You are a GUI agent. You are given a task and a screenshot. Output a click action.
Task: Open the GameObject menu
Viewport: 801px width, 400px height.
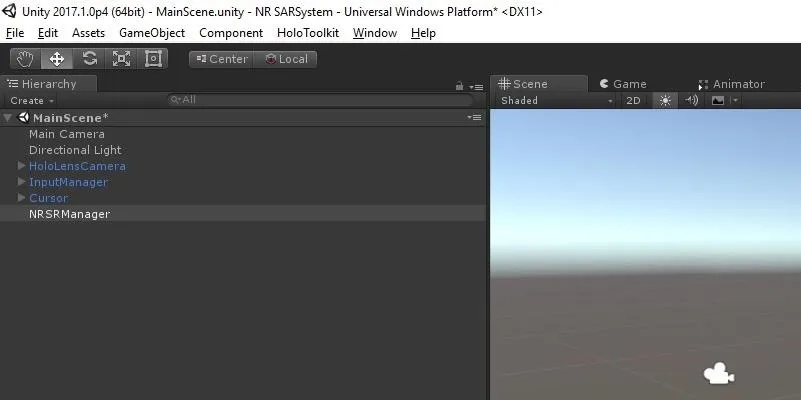[x=152, y=33]
